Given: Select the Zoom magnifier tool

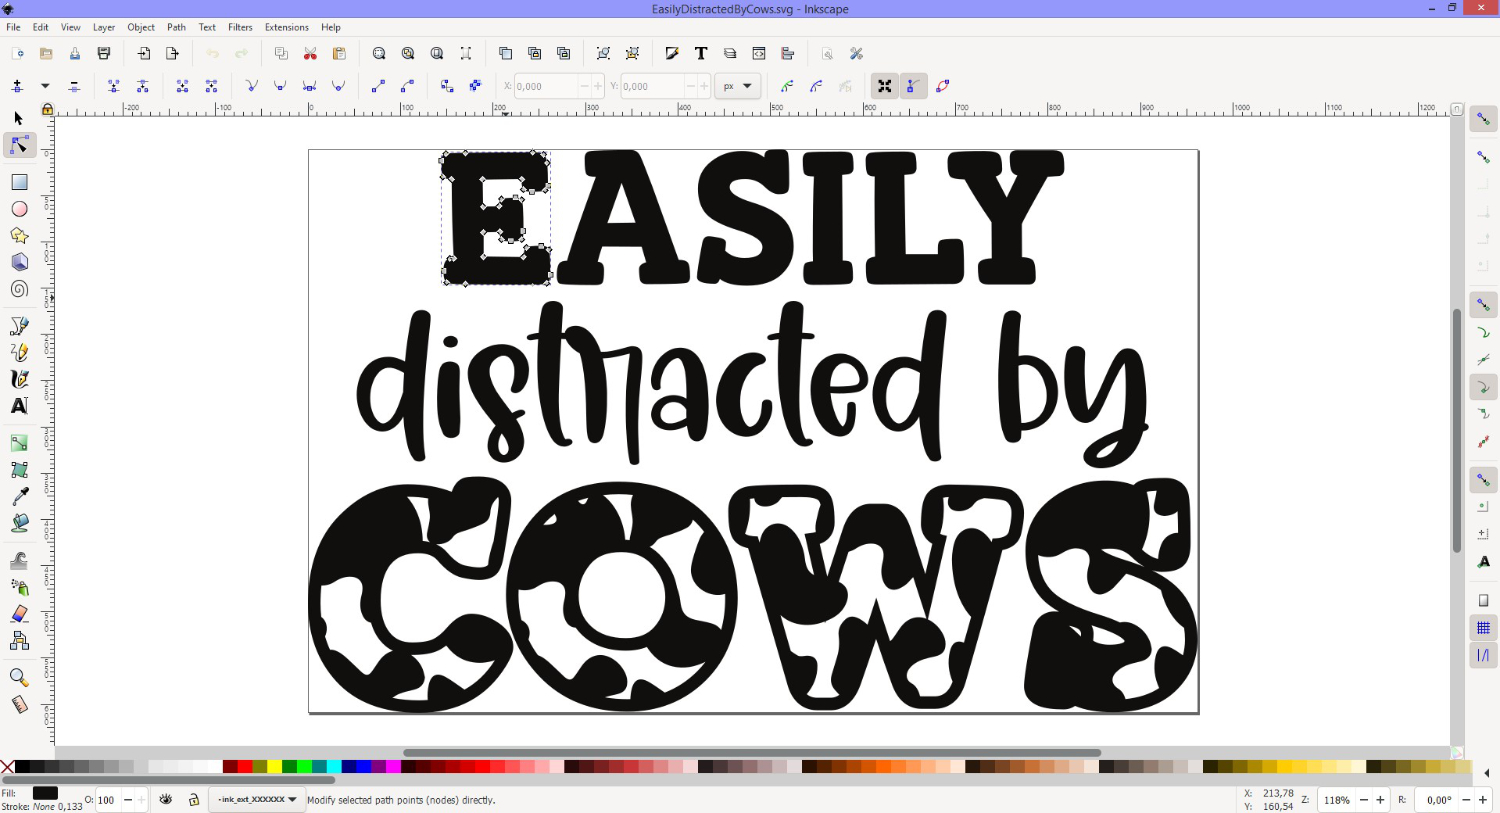Looking at the screenshot, I should (x=19, y=678).
